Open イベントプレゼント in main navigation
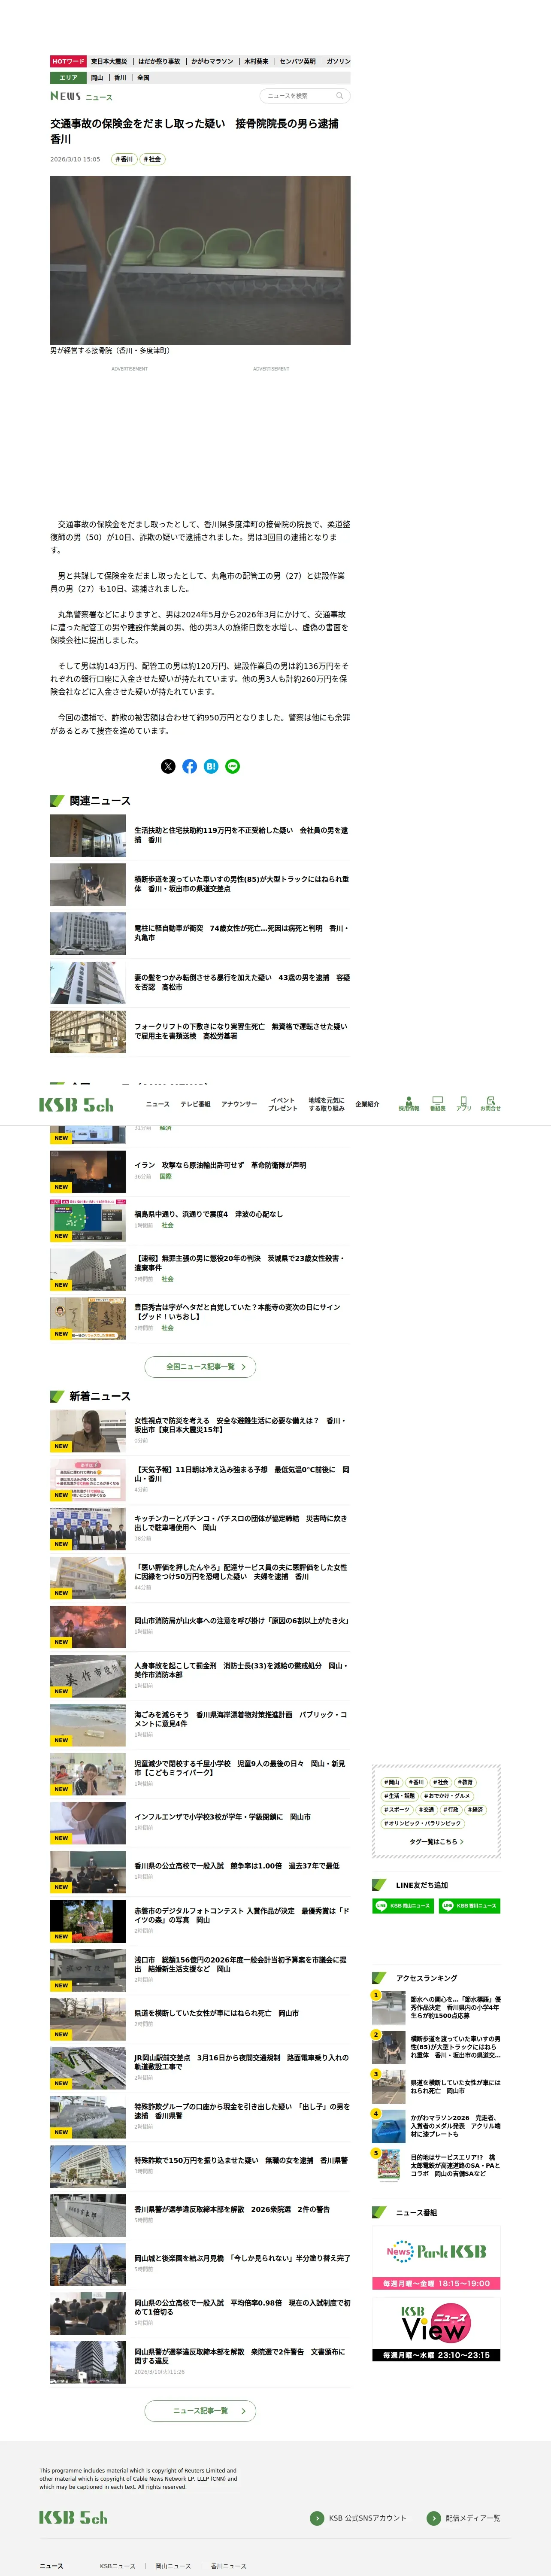Viewport: 551px width, 2576px height. point(283,1104)
